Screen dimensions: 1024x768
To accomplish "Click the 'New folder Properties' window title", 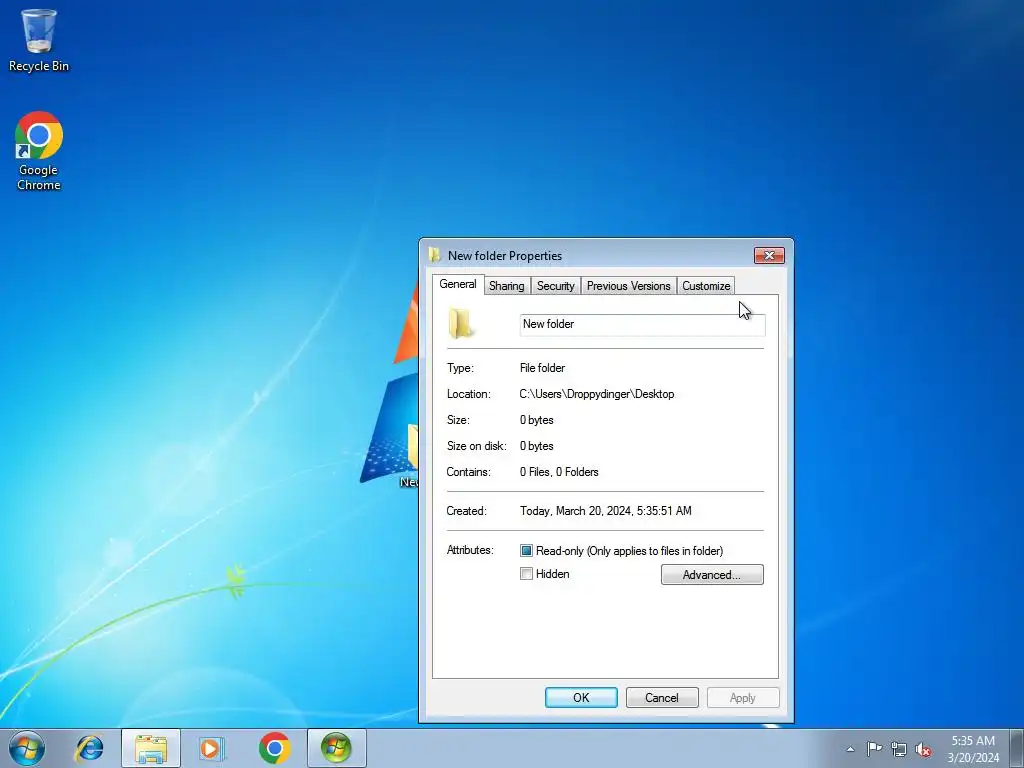I will [x=505, y=255].
